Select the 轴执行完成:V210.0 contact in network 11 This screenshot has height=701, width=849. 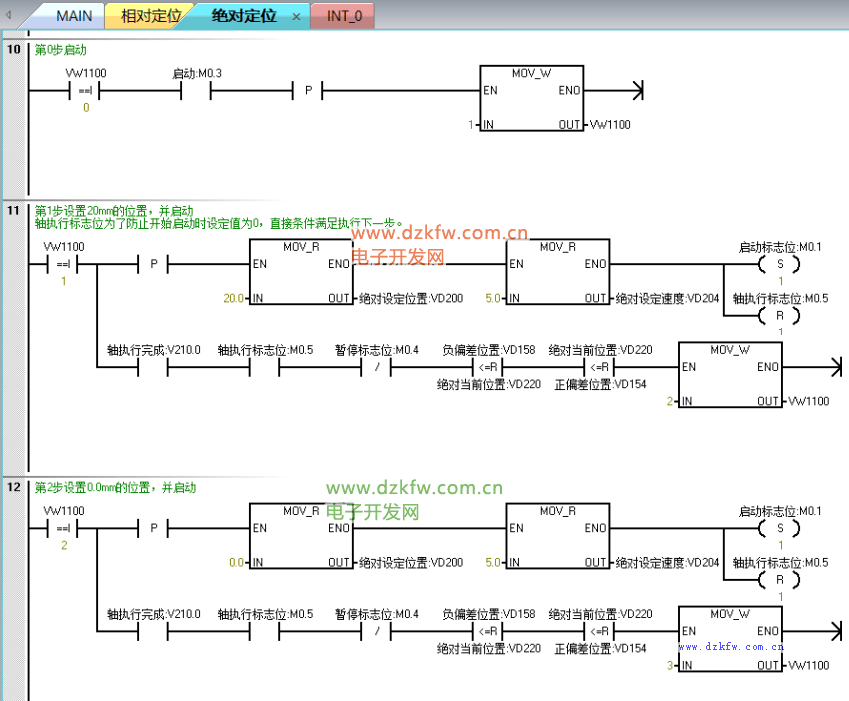153,367
